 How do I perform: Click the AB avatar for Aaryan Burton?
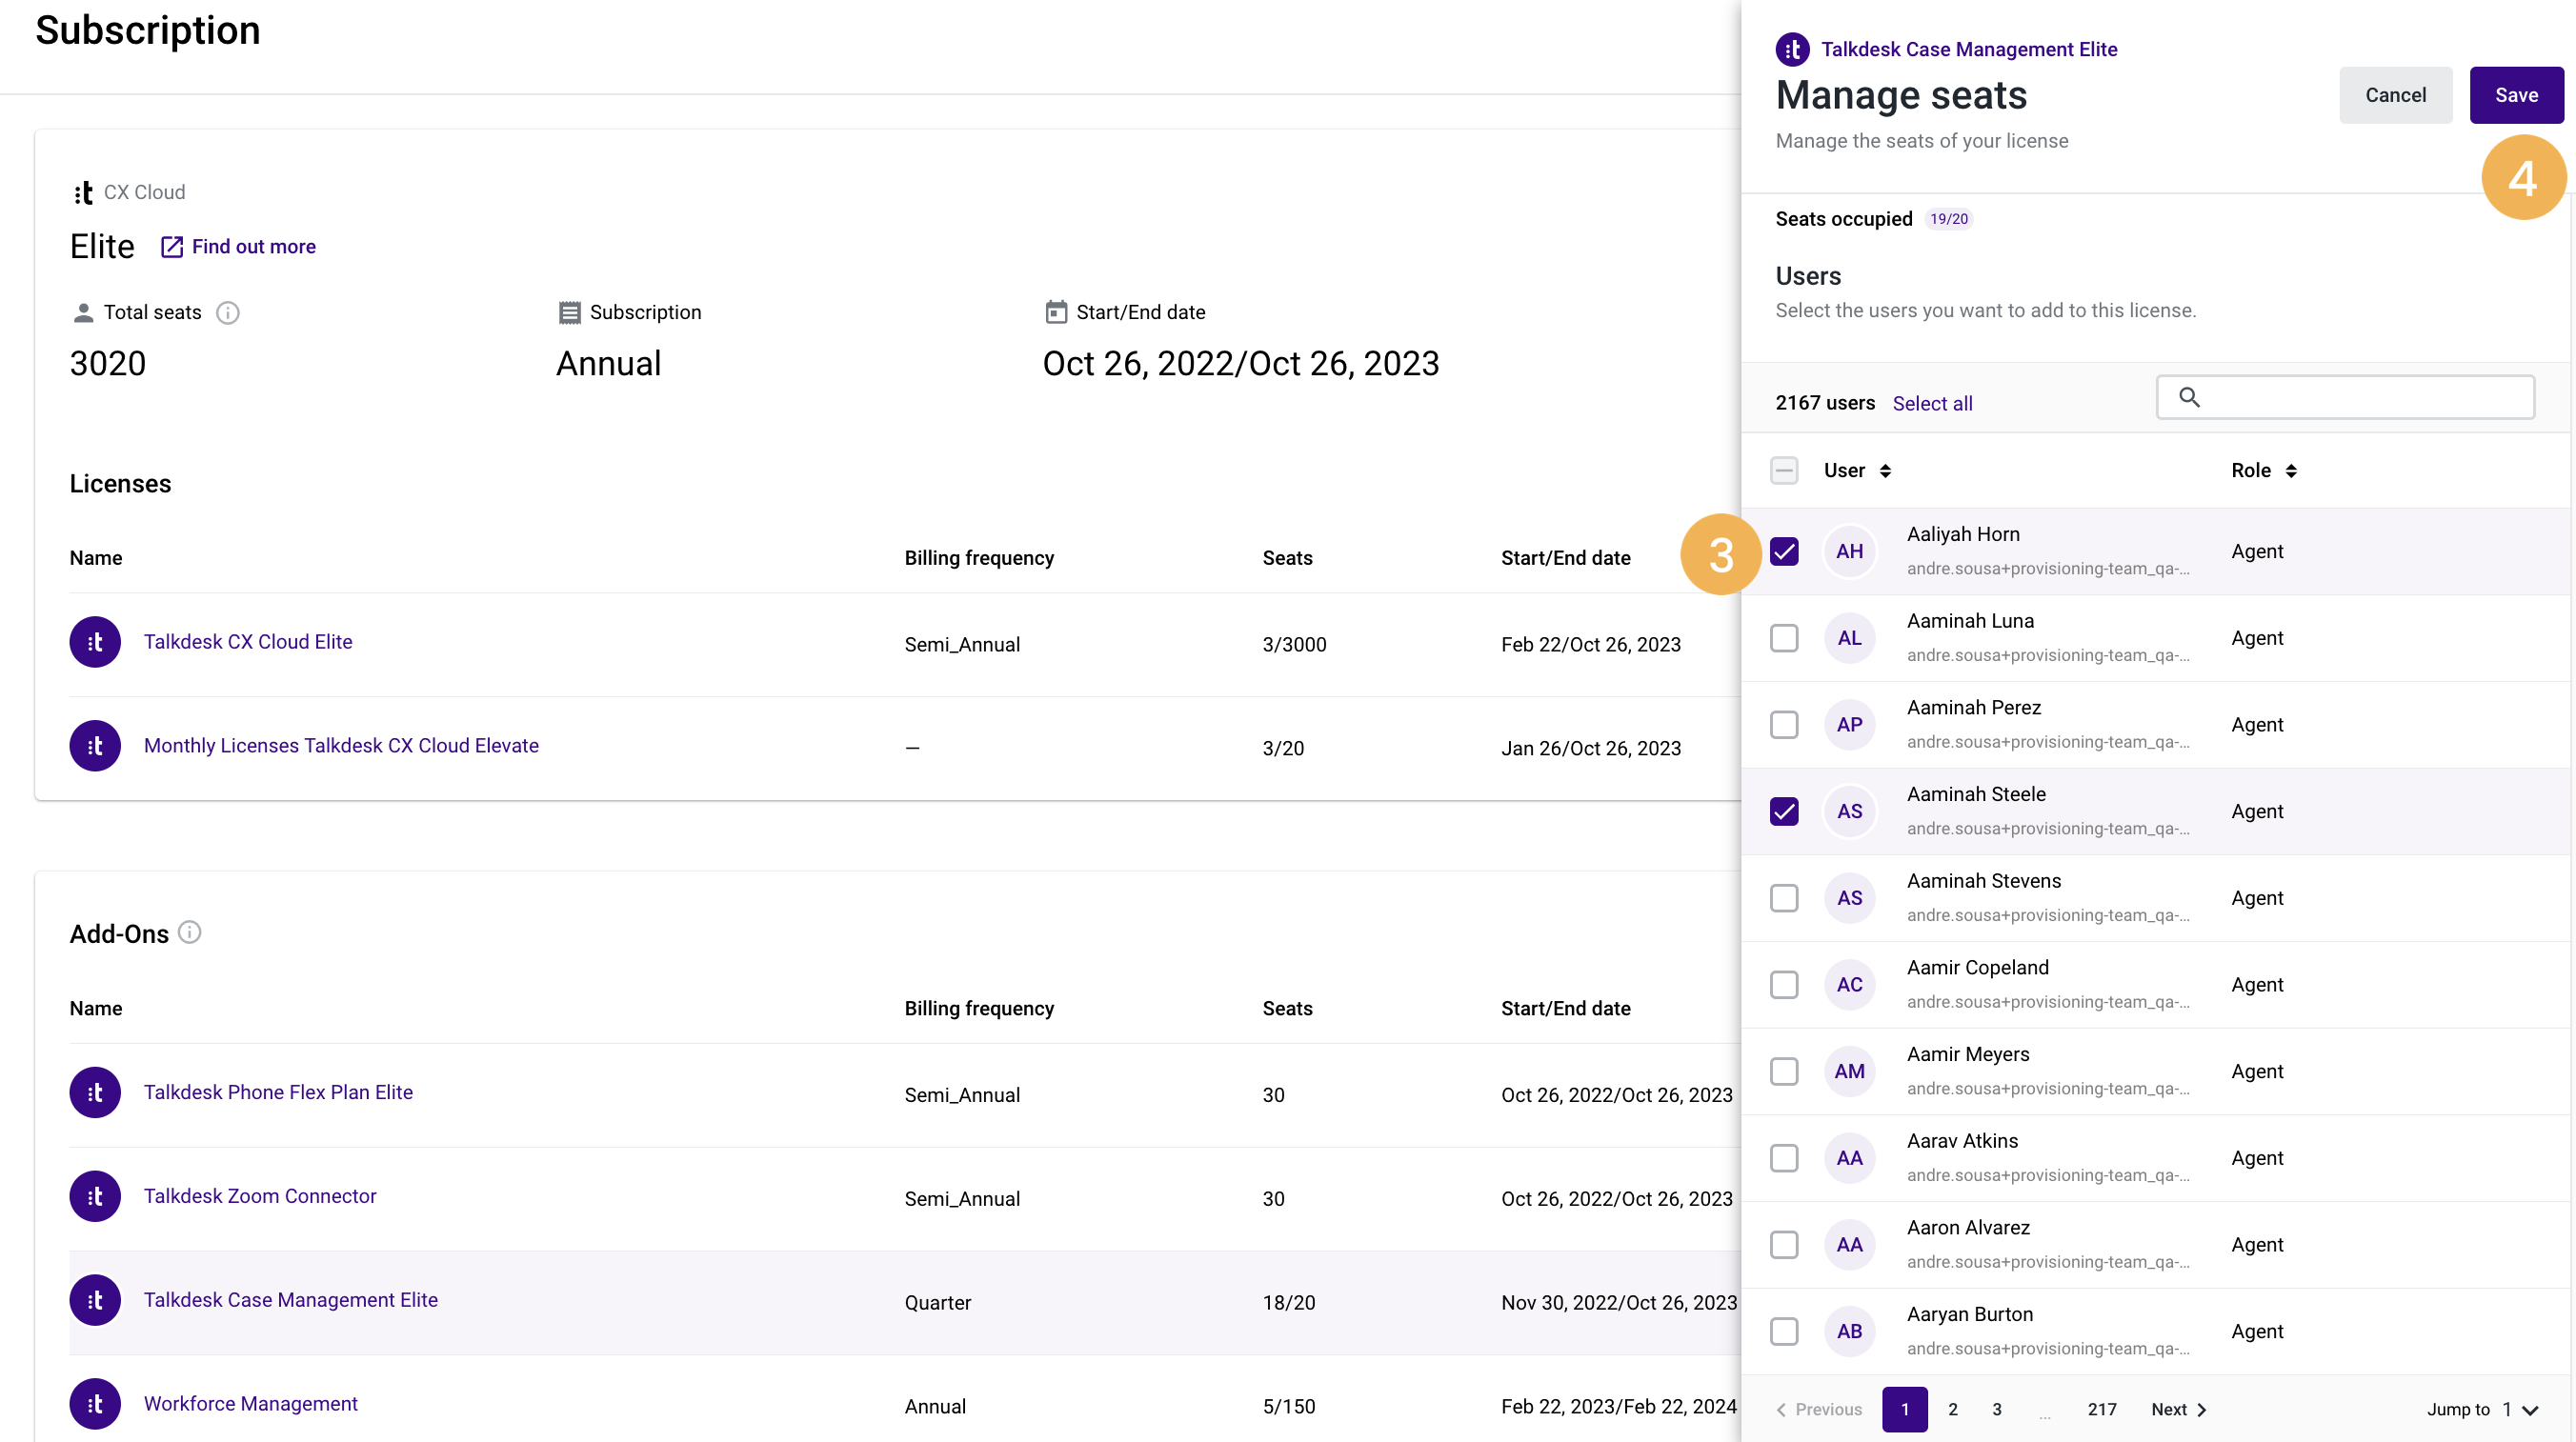pyautogui.click(x=1849, y=1332)
